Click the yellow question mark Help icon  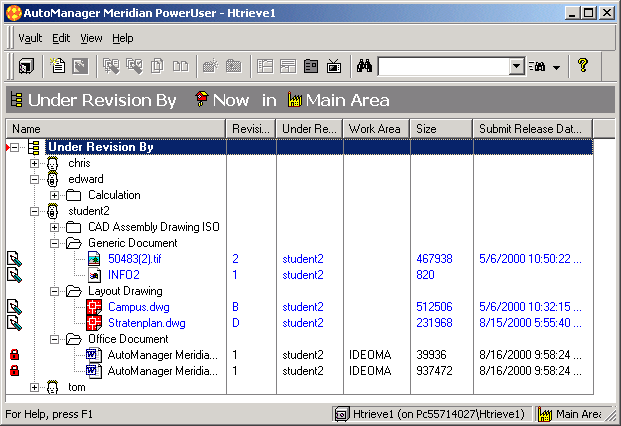(x=583, y=65)
